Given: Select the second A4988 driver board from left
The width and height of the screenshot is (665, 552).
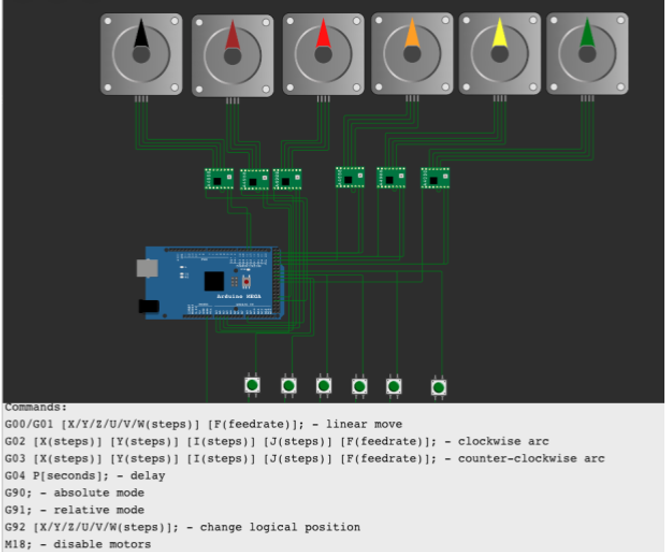Looking at the screenshot, I should pos(254,180).
